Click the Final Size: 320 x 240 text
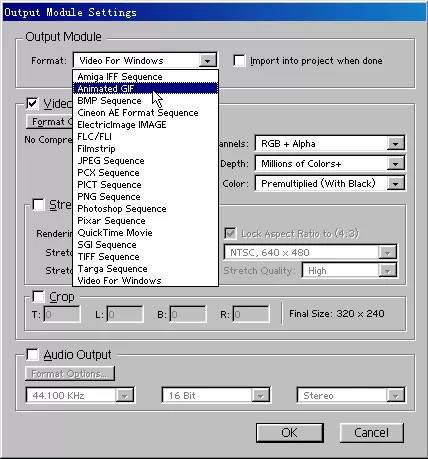The width and height of the screenshot is (428, 459). point(337,314)
